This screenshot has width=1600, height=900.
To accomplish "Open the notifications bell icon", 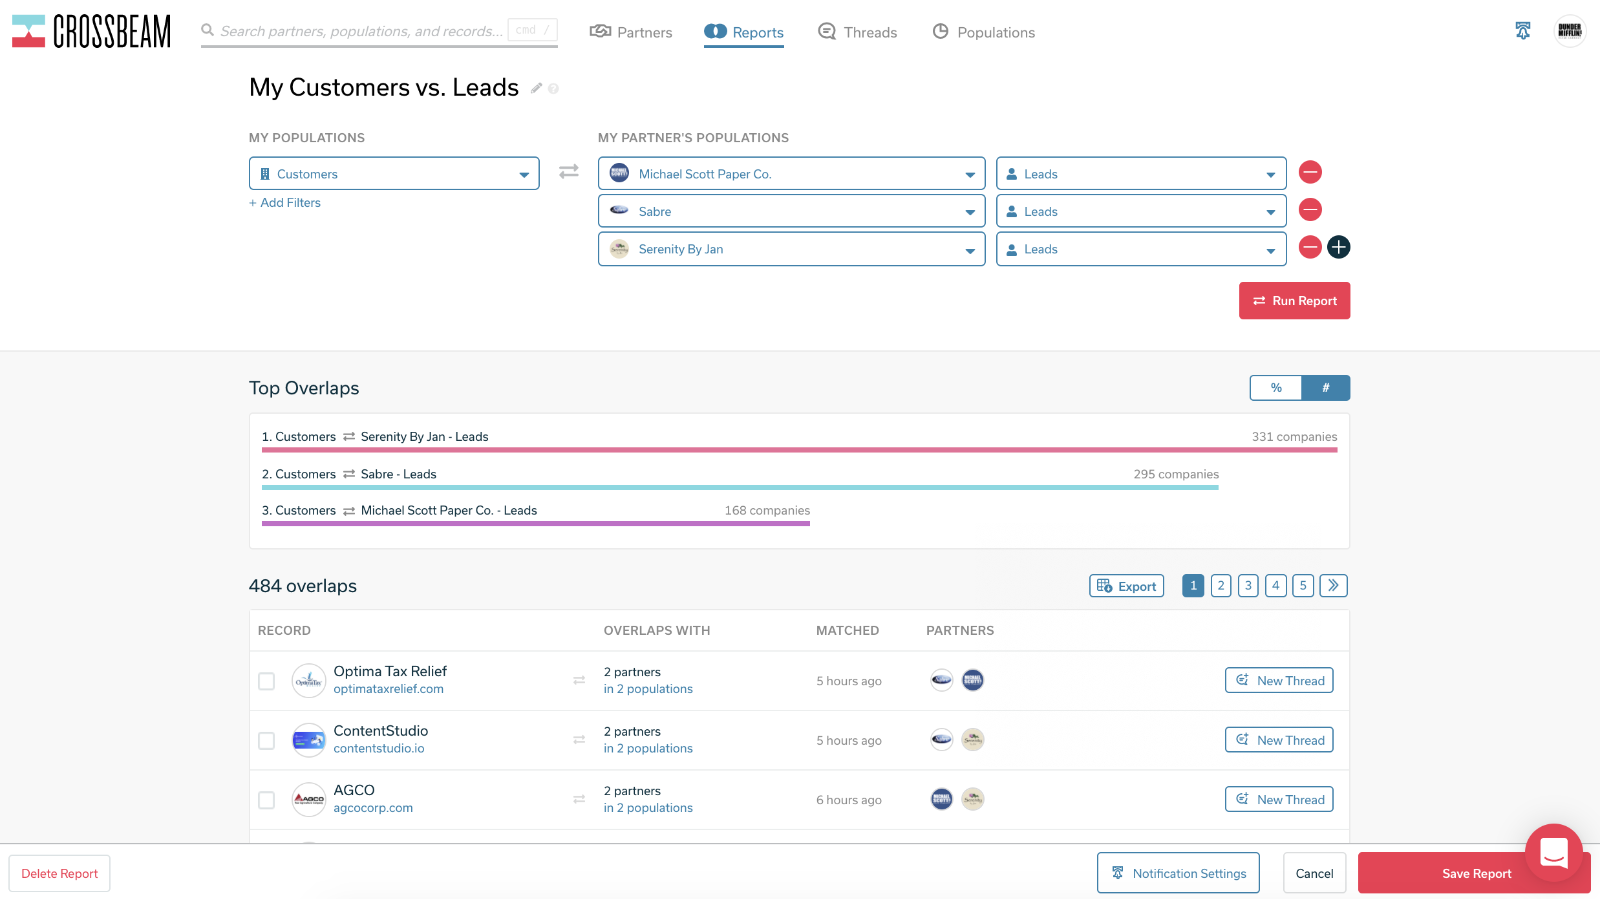I will click(1523, 31).
